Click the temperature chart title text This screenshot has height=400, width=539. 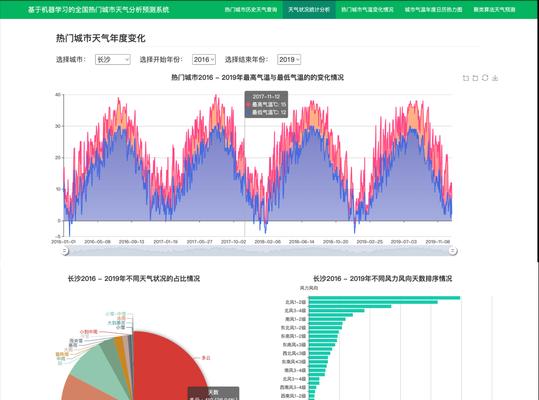coord(258,78)
